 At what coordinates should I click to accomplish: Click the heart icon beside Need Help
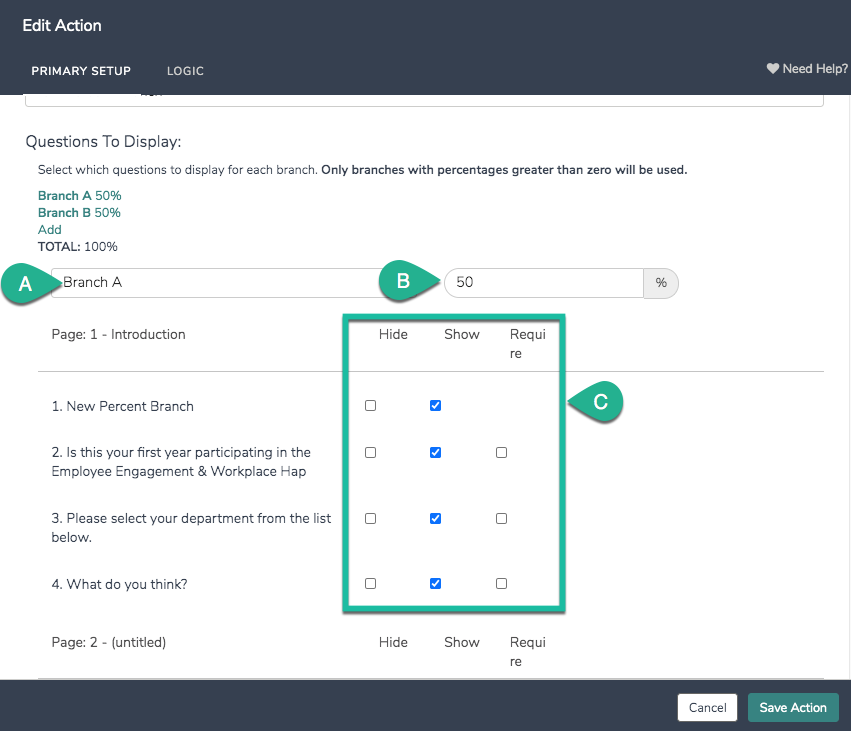772,68
